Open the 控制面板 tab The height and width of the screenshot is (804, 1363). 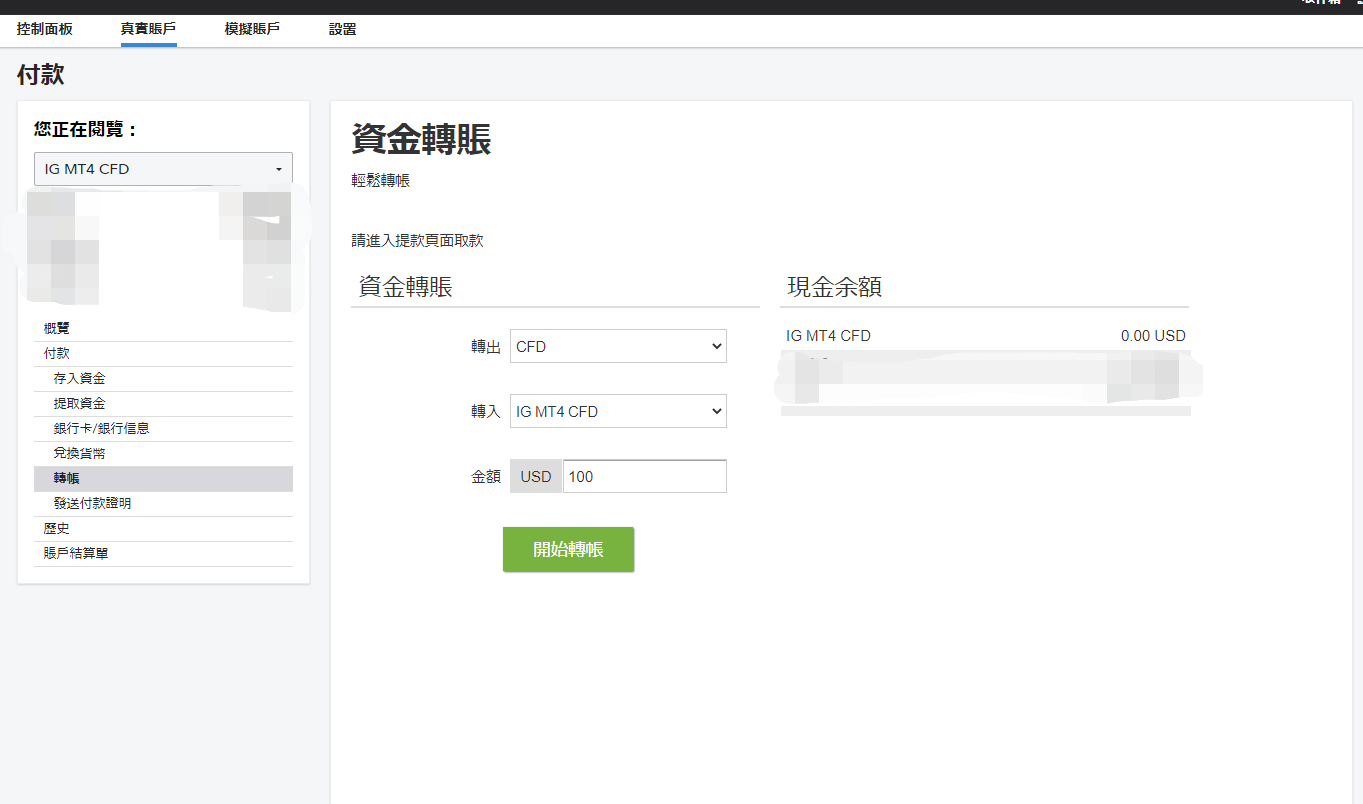pyautogui.click(x=45, y=29)
